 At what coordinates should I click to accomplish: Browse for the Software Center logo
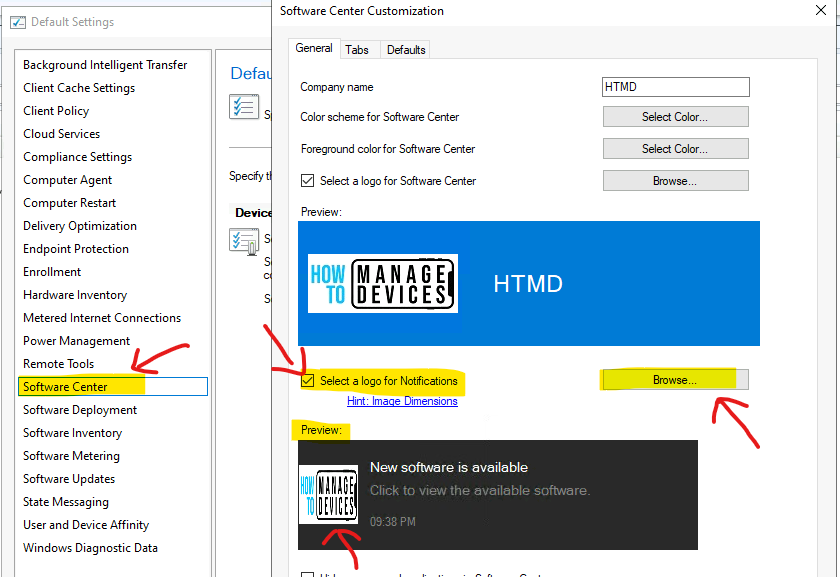click(x=676, y=181)
